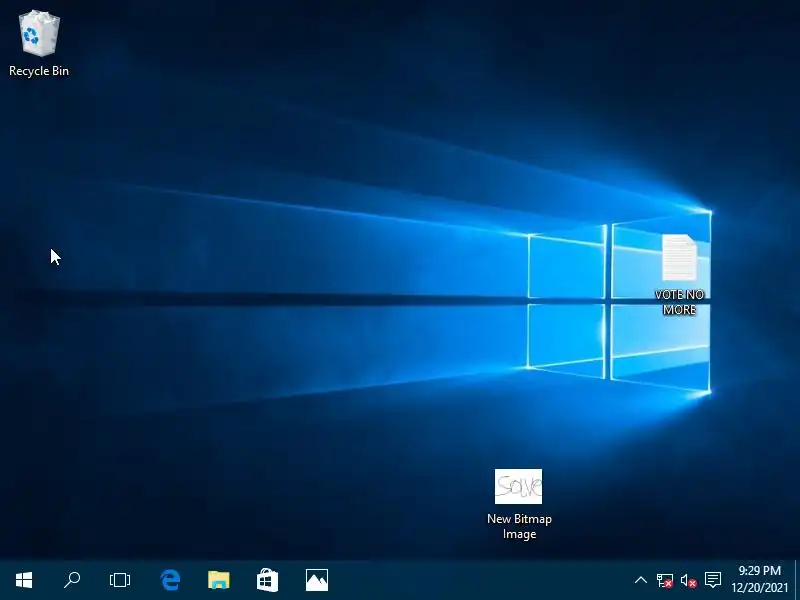Open the Photos app from taskbar
Screen dimensions: 800x600
click(317, 580)
